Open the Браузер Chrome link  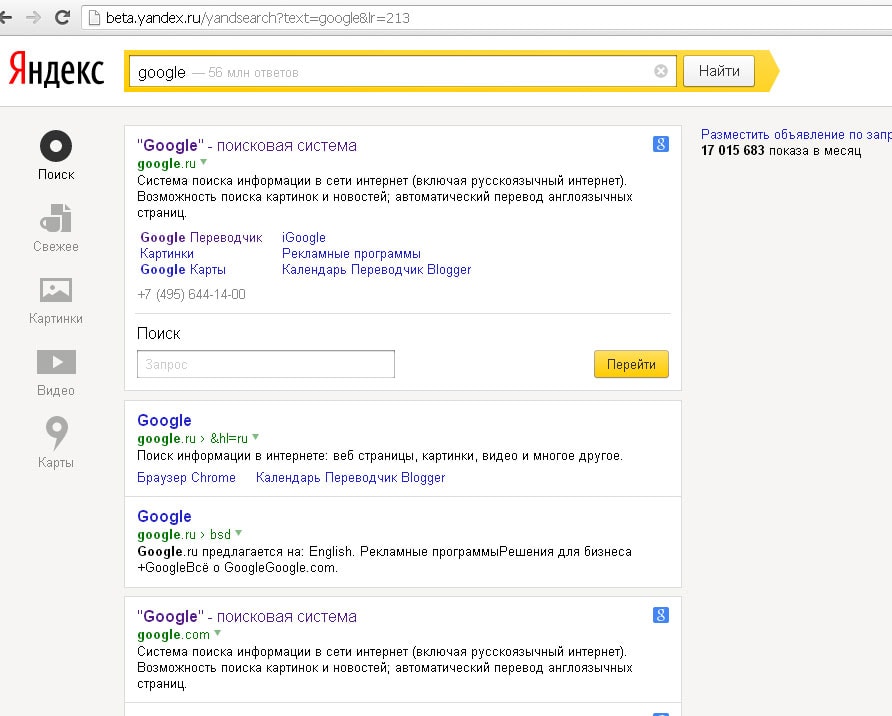[x=186, y=478]
